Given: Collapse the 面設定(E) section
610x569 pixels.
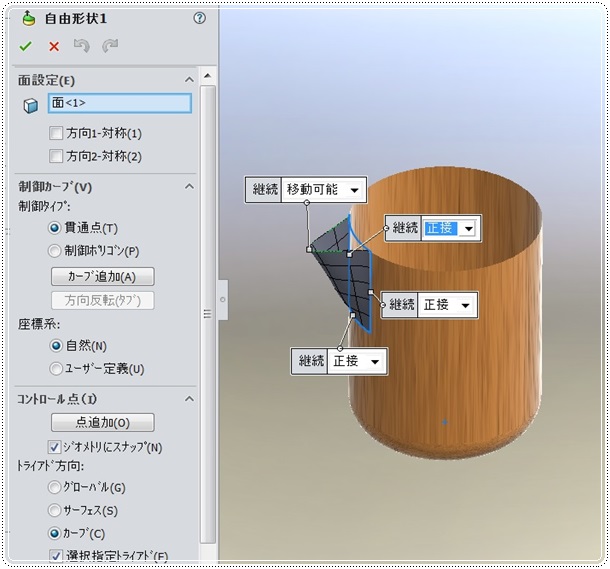Looking at the screenshot, I should pyautogui.click(x=189, y=80).
